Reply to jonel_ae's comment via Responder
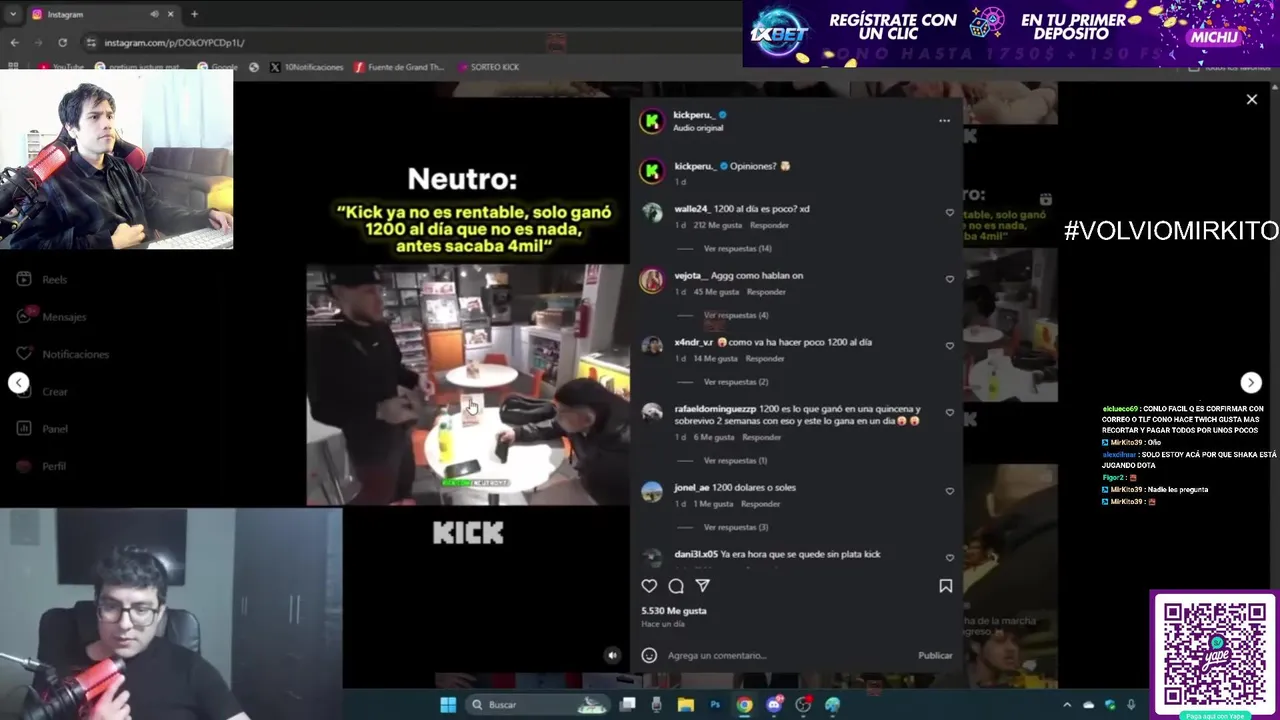This screenshot has width=1280, height=720. click(760, 504)
